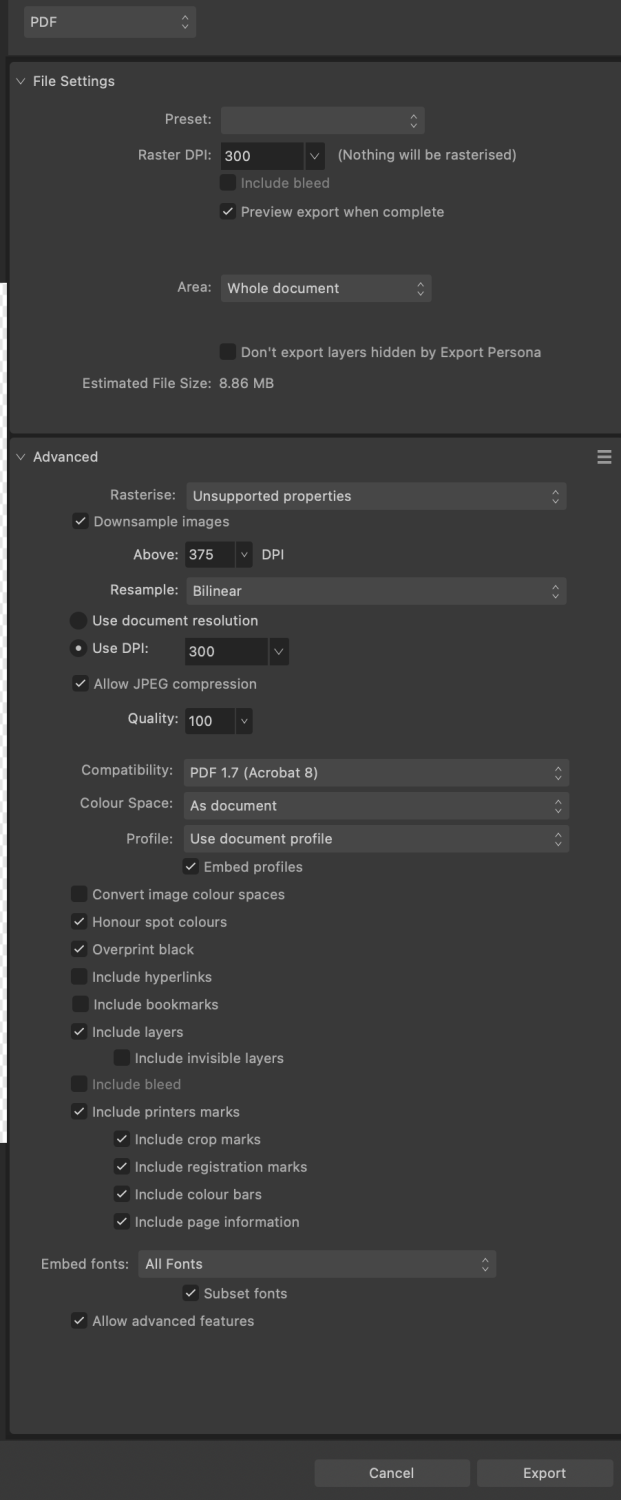Open the Advanced panel options menu

point(604,457)
